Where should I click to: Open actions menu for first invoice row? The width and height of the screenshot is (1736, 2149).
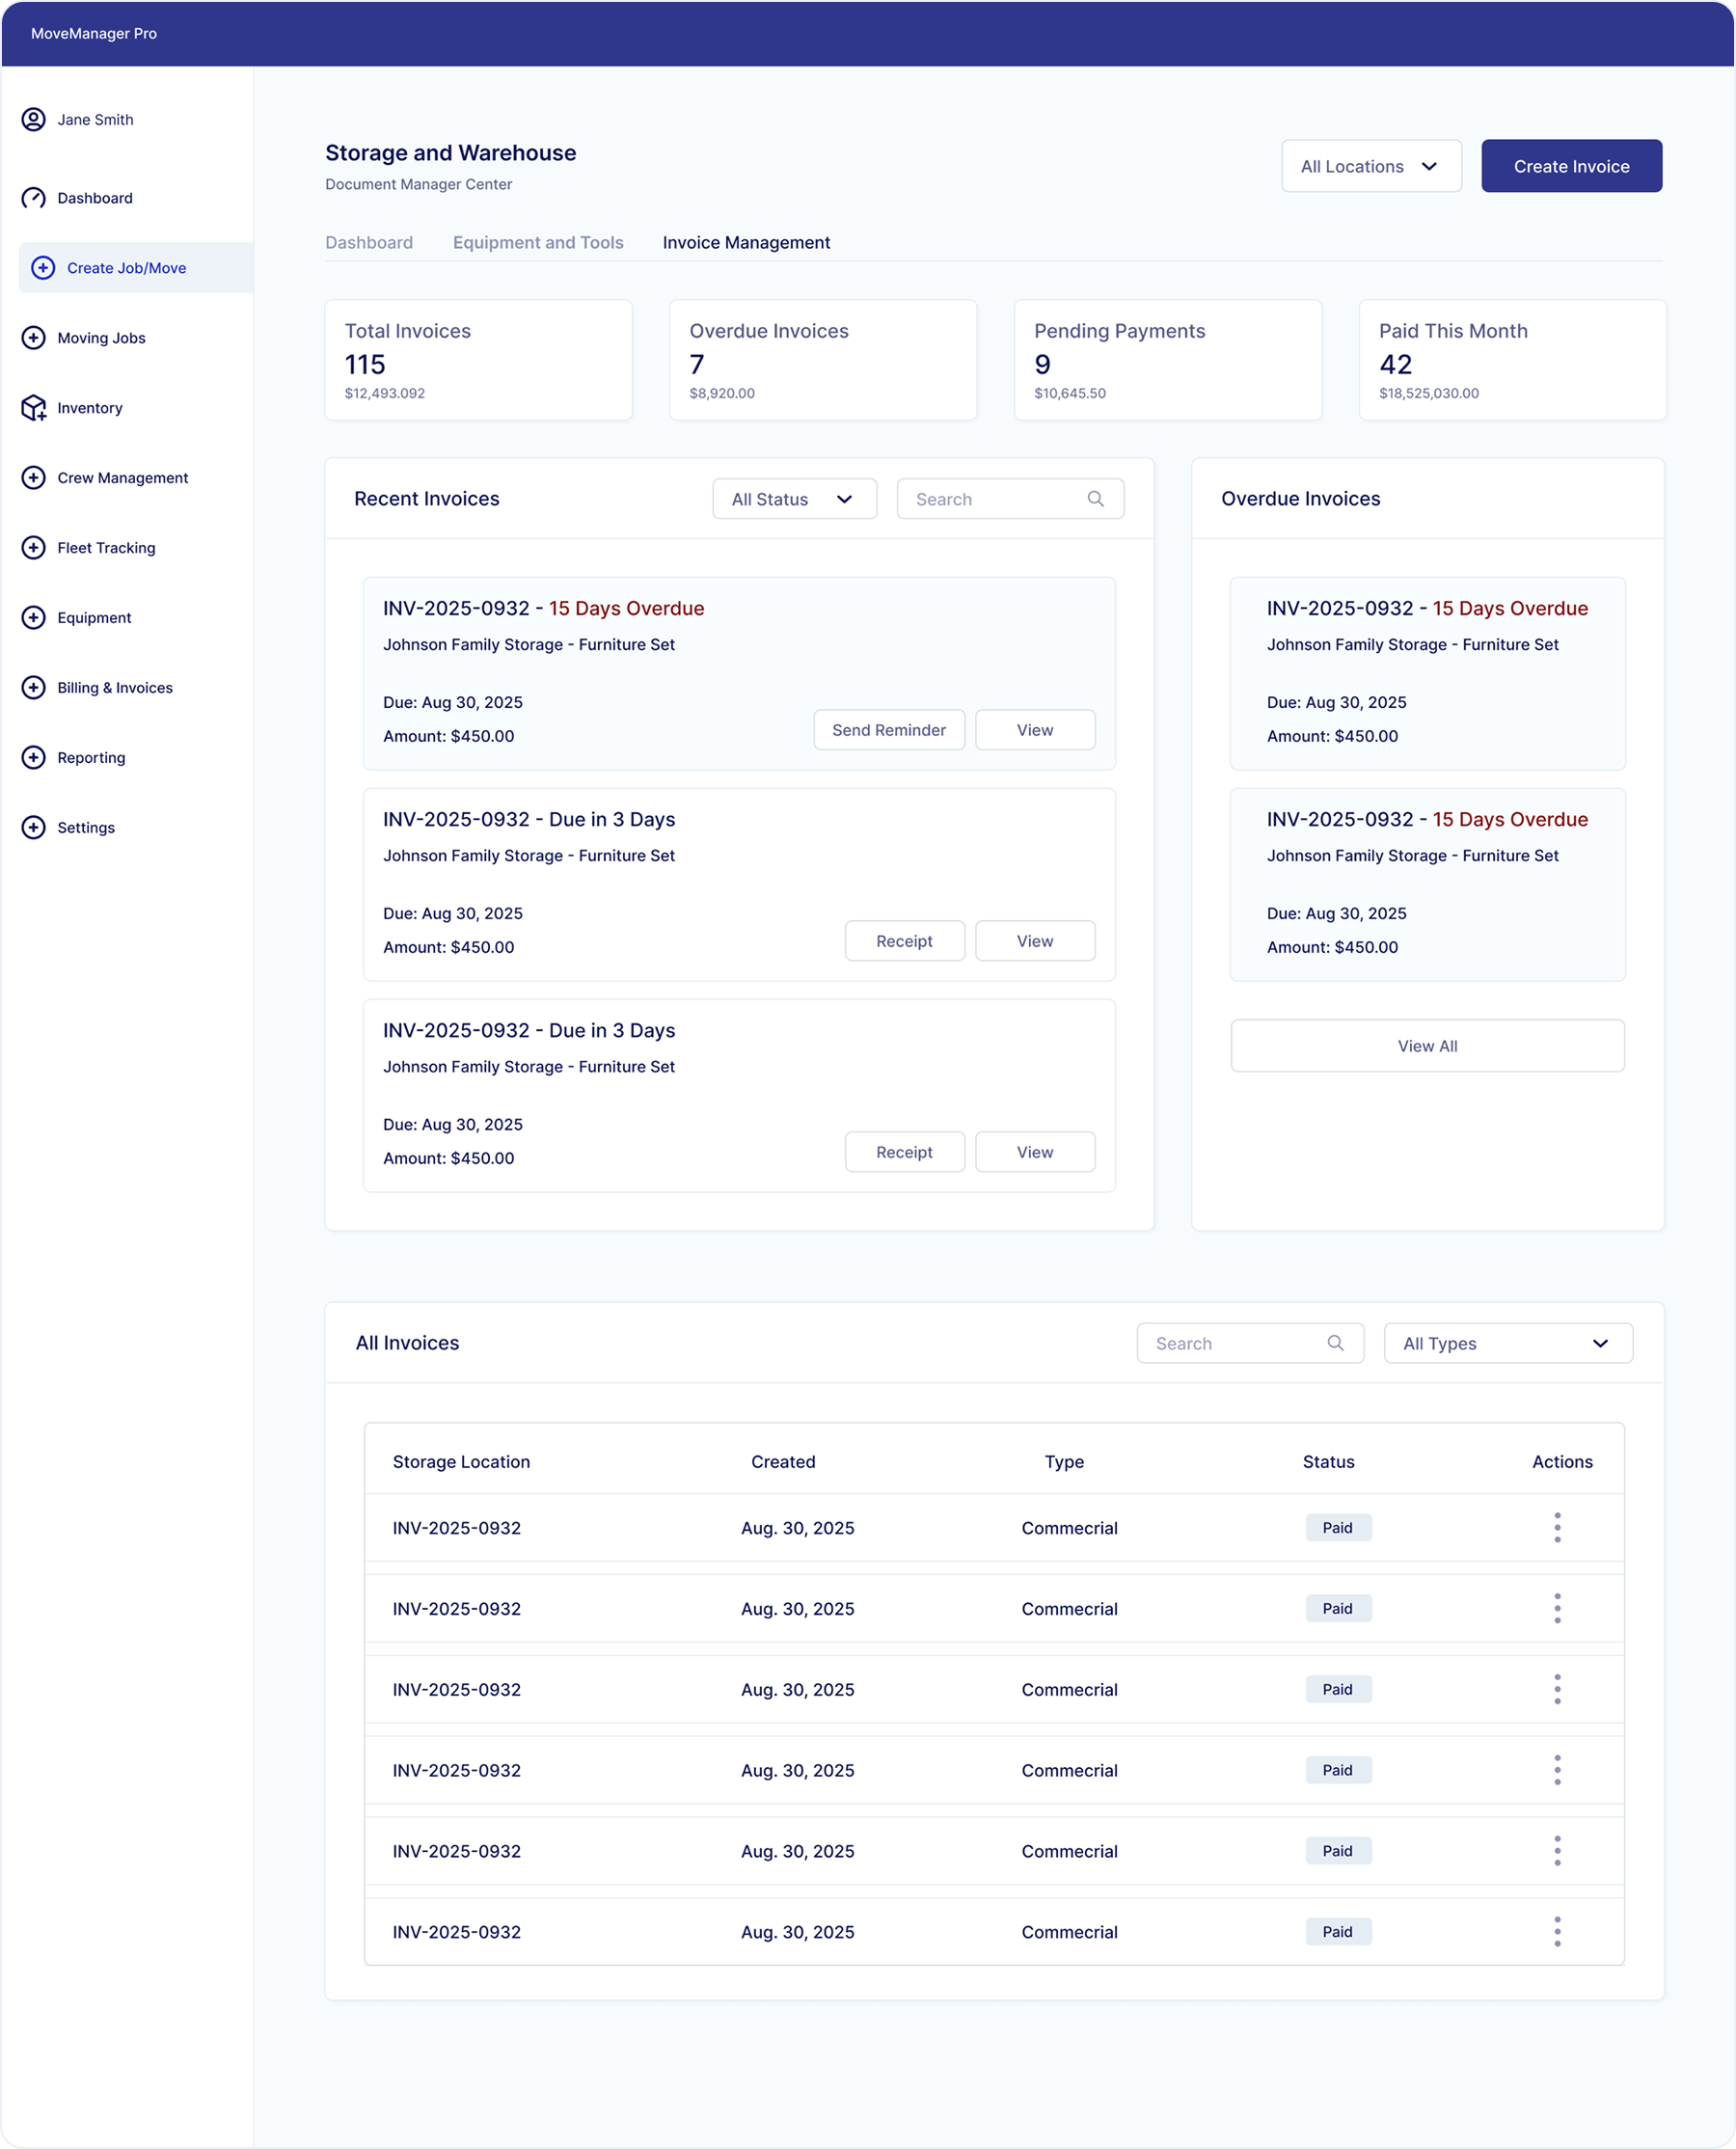[1557, 1528]
